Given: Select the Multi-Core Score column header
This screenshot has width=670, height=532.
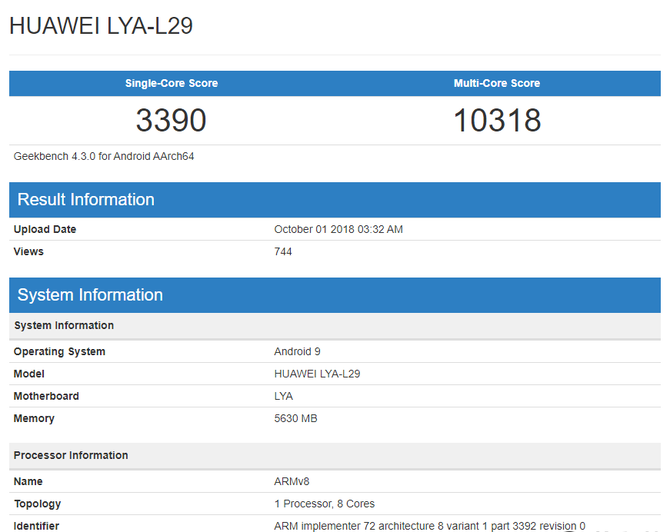Looking at the screenshot, I should pos(497,83).
